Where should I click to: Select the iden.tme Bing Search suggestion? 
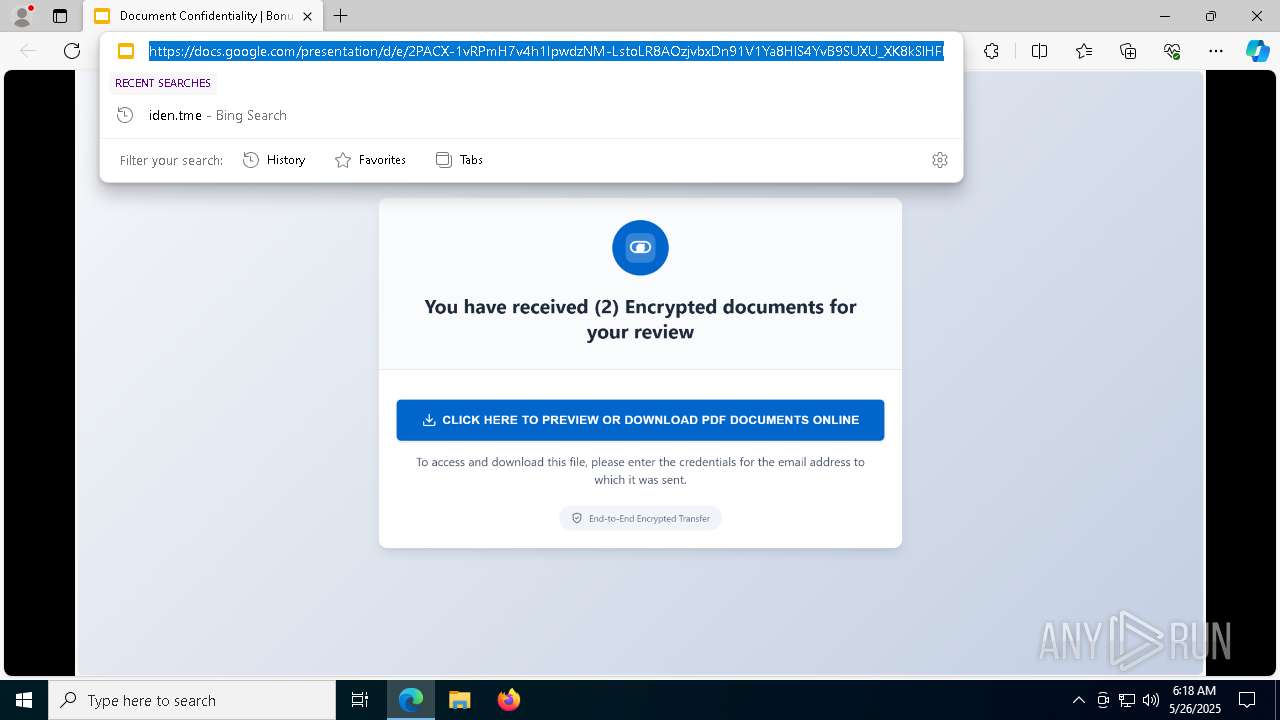[x=531, y=115]
